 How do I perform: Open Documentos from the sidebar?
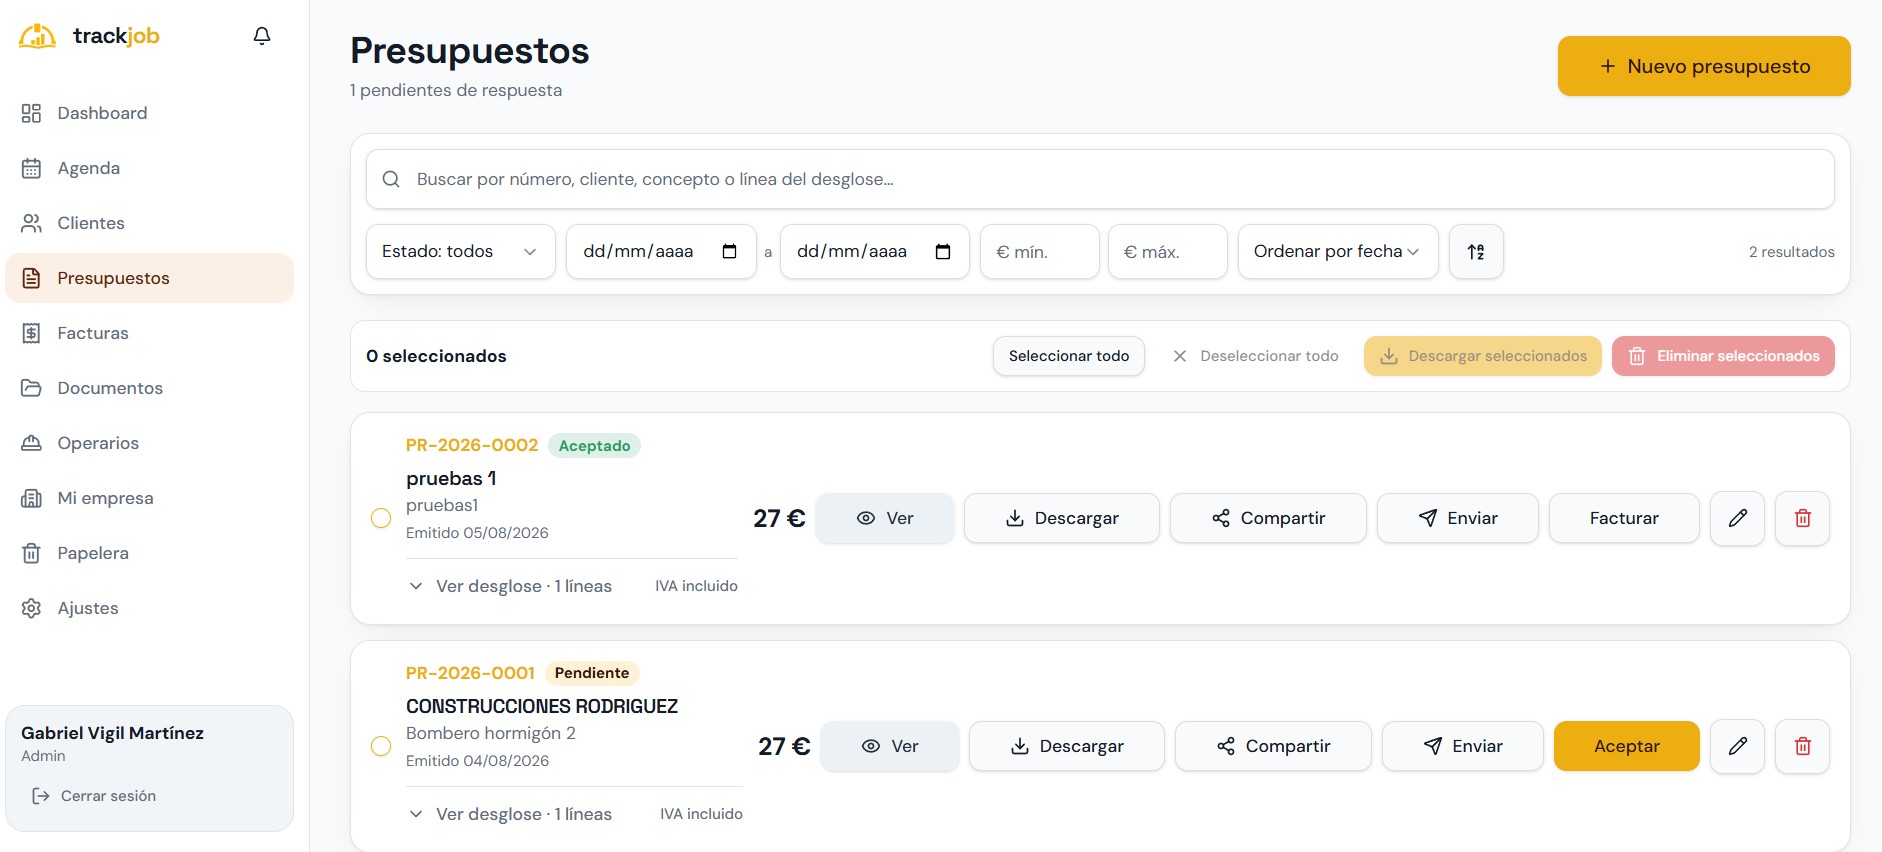[x=150, y=388]
